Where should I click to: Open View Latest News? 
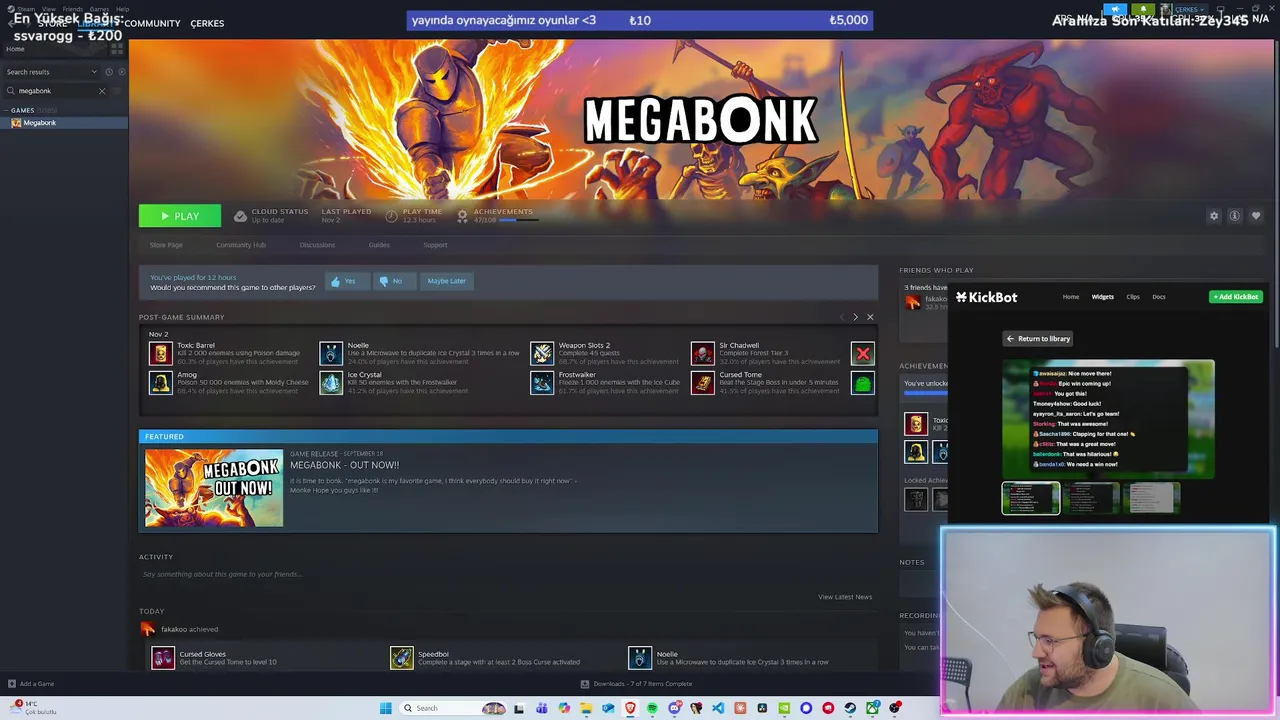coord(845,597)
